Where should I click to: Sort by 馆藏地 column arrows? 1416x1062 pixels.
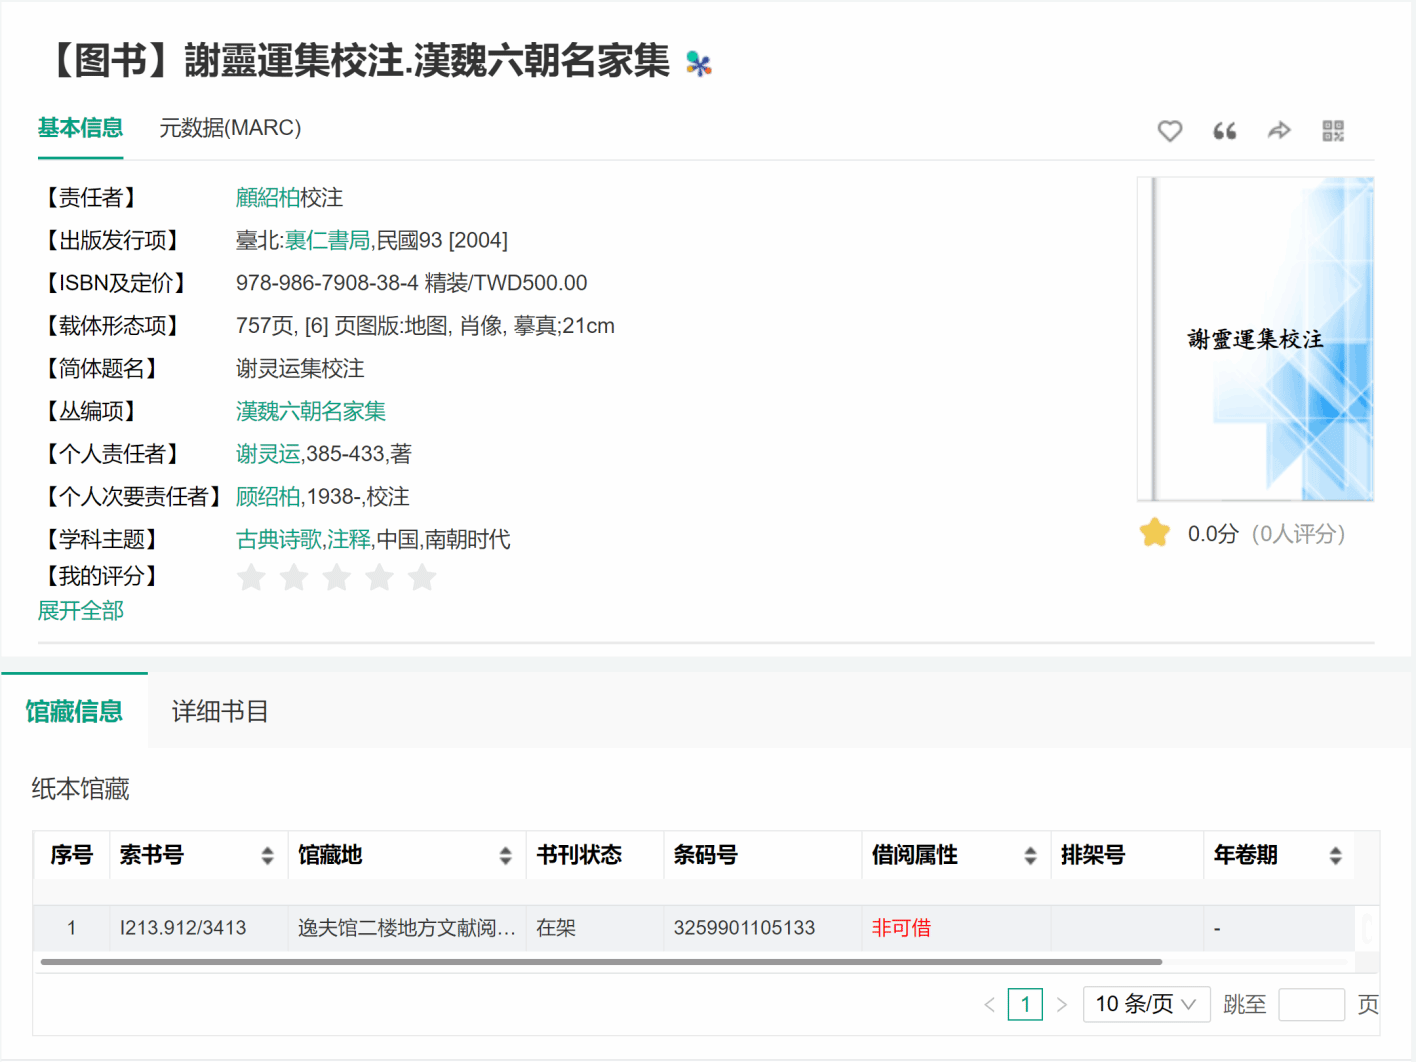pos(505,856)
